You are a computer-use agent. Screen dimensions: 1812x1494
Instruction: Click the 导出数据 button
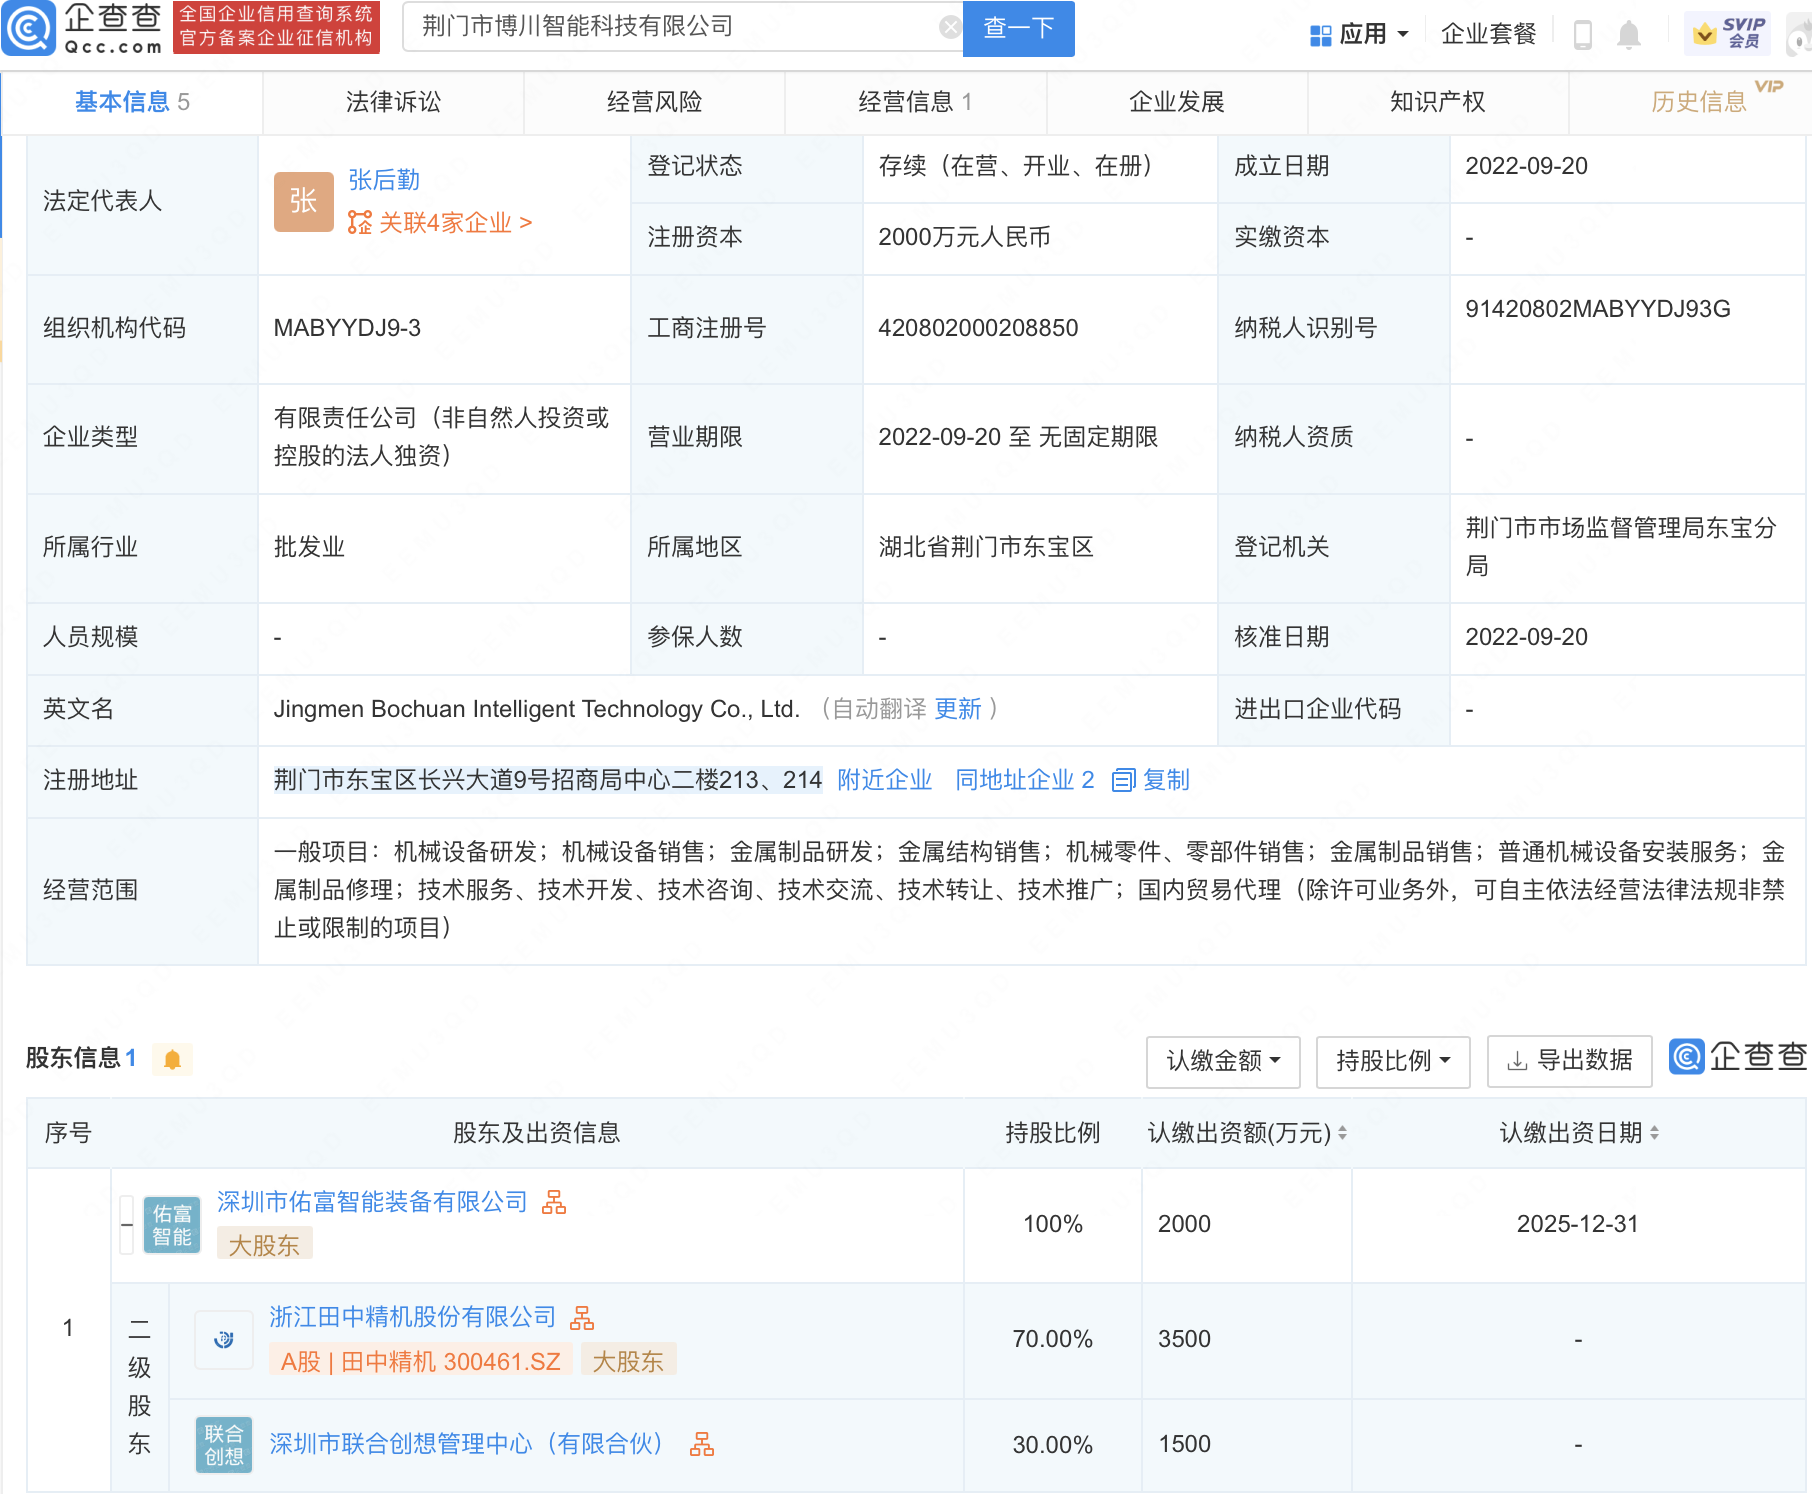click(x=1569, y=1061)
